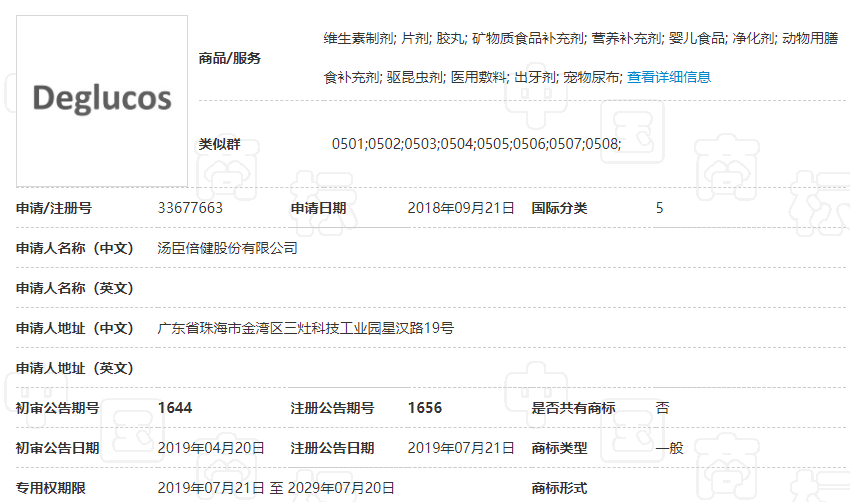850x502 pixels.
Task: Click preliminary announcement issue 1644
Action: 175,408
